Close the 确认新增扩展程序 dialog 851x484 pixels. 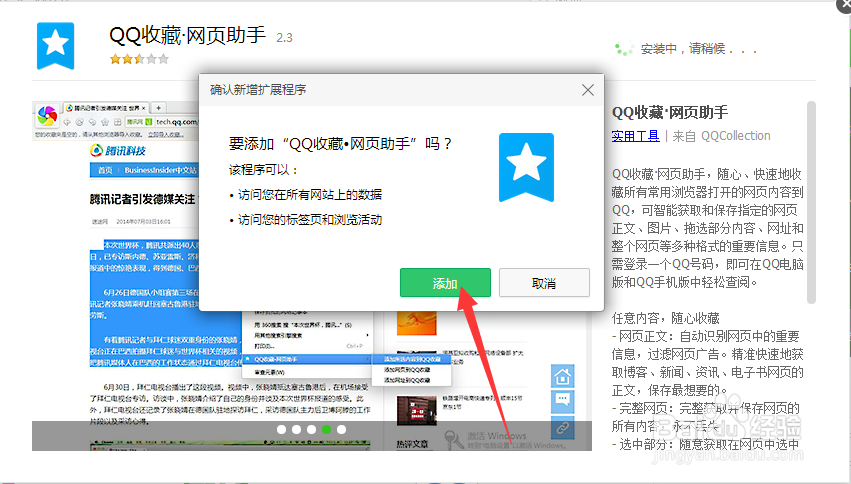[587, 90]
